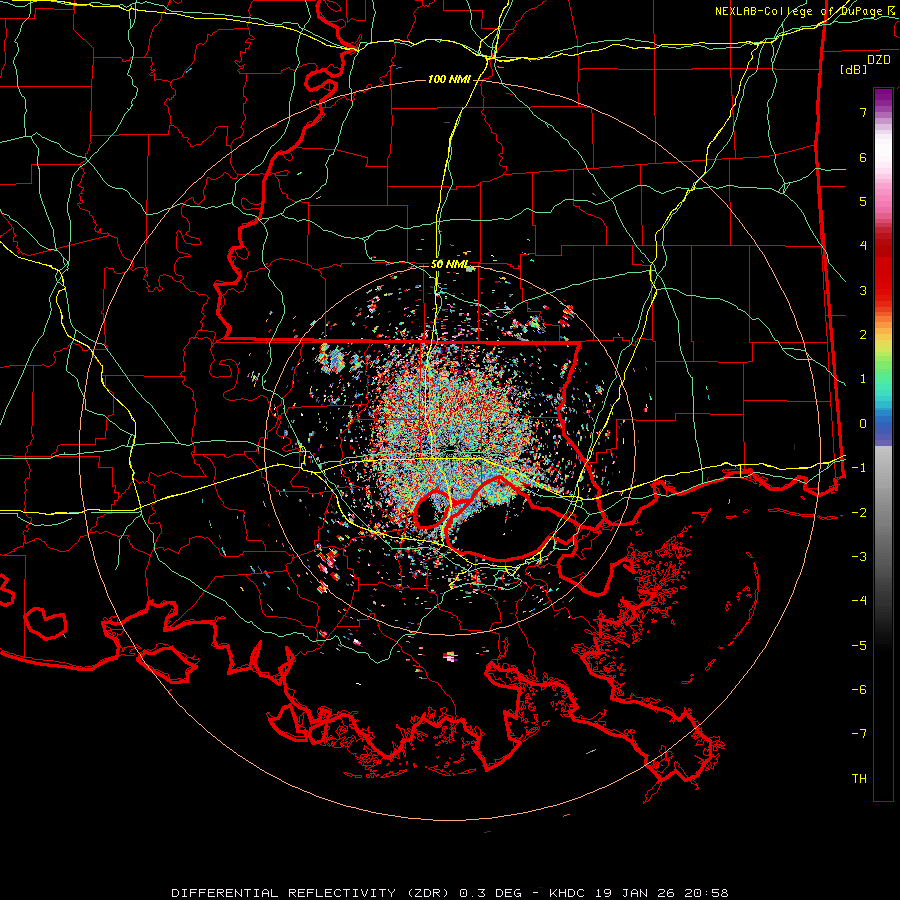Click the [dB] unit label

pyautogui.click(x=853, y=69)
